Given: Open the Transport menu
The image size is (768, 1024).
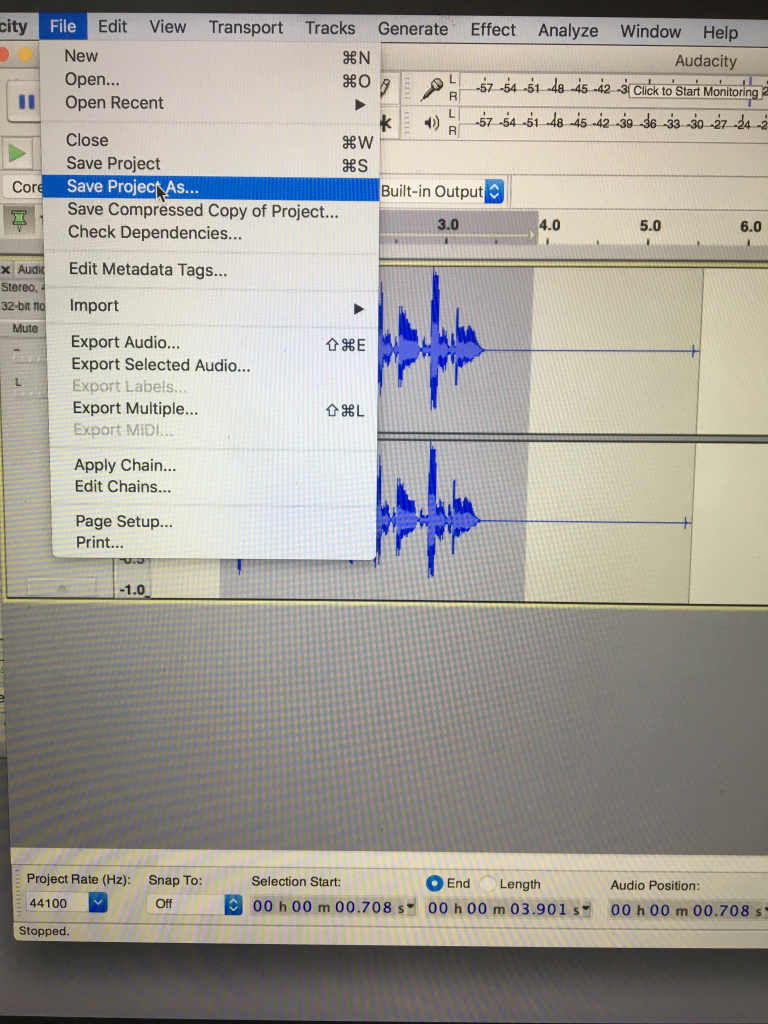Looking at the screenshot, I should pos(246,28).
